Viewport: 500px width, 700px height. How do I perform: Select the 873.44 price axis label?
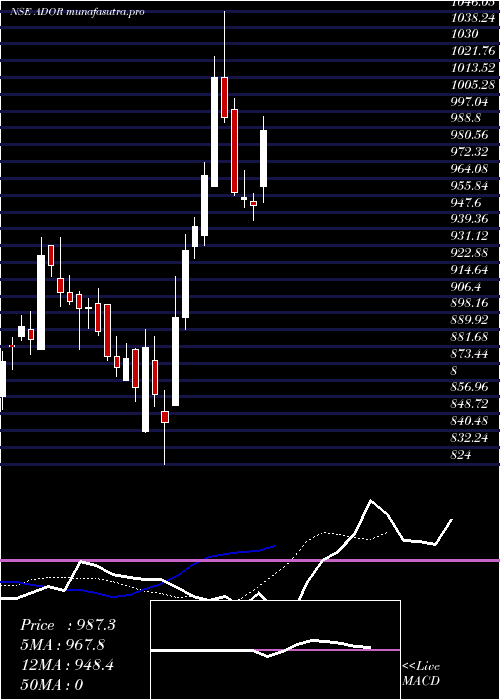[x=470, y=354]
